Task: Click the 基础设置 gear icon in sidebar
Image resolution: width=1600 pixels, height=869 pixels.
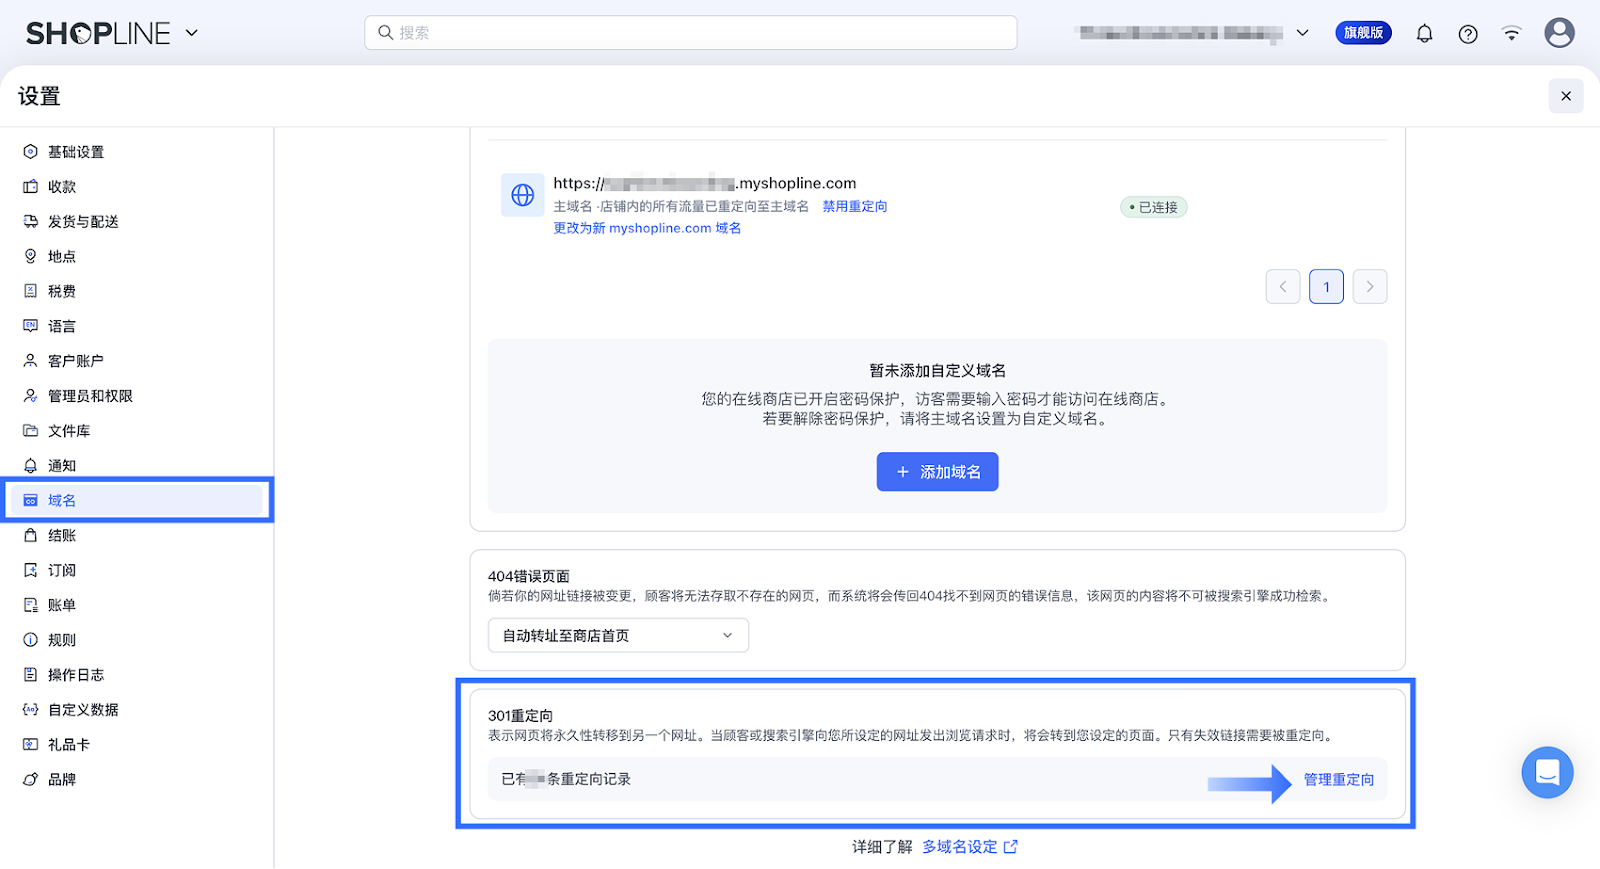Action: (x=31, y=152)
